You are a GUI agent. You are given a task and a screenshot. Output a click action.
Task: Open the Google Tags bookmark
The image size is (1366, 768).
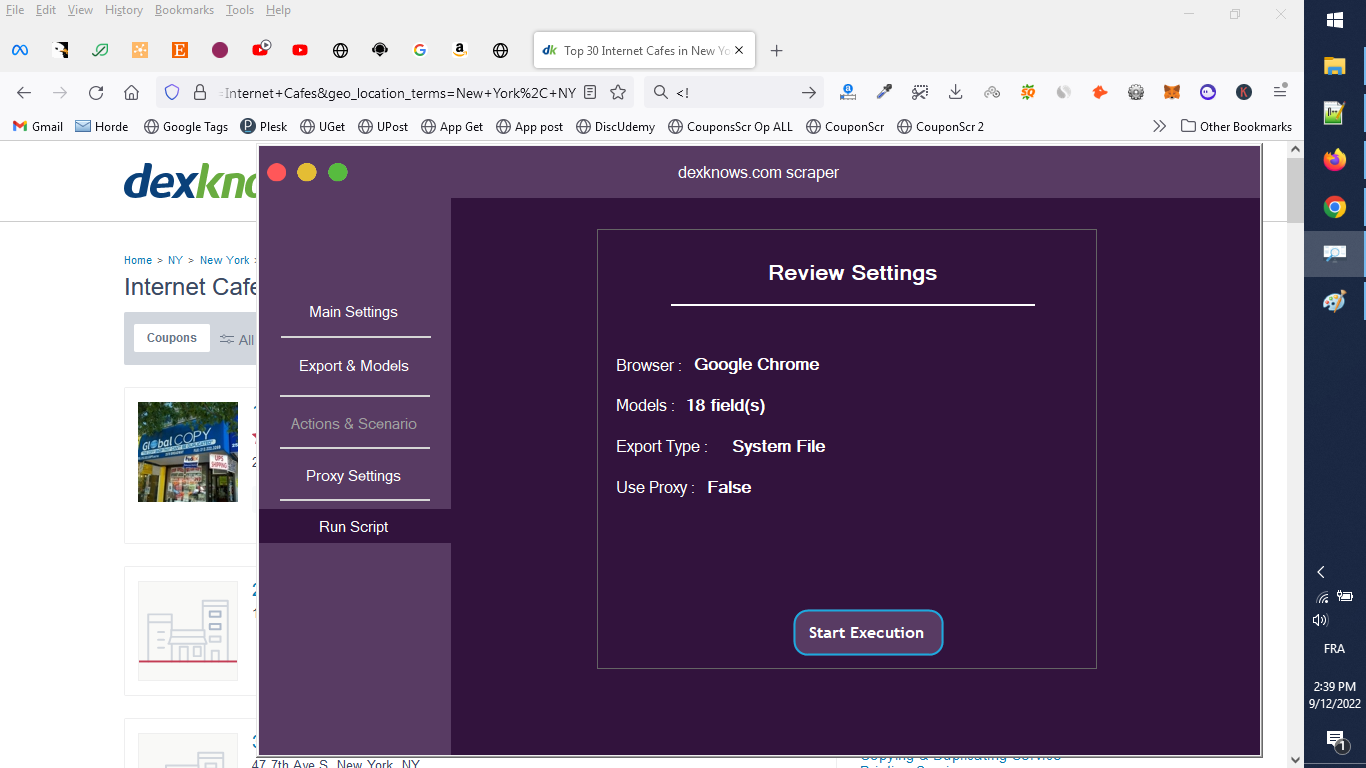tap(187, 127)
